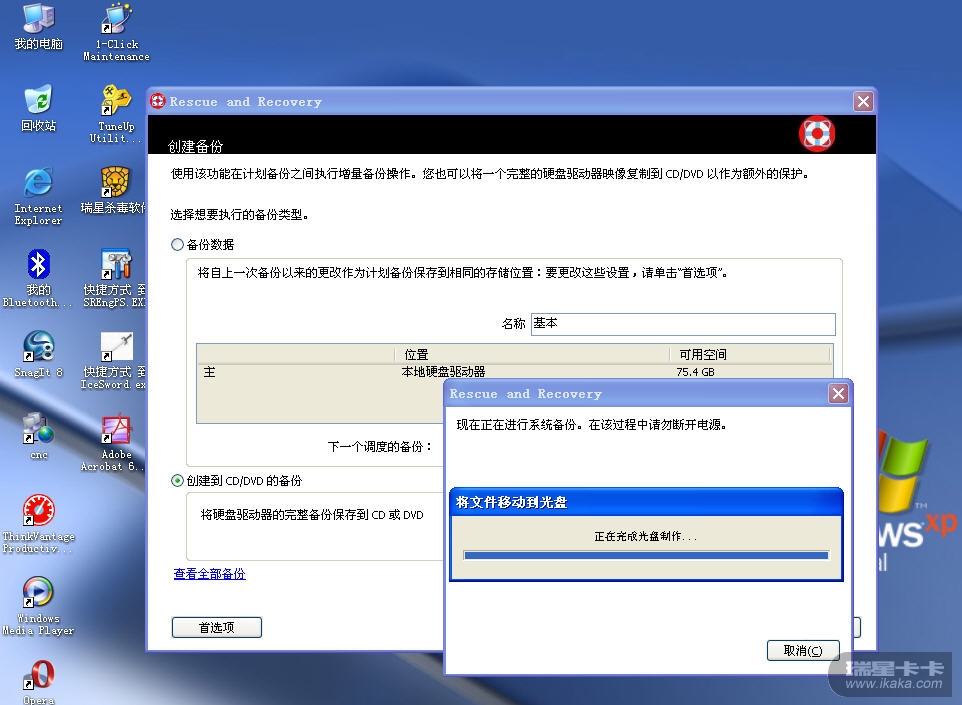
Task: Close the main Rescue and Recovery window
Action: [x=863, y=101]
